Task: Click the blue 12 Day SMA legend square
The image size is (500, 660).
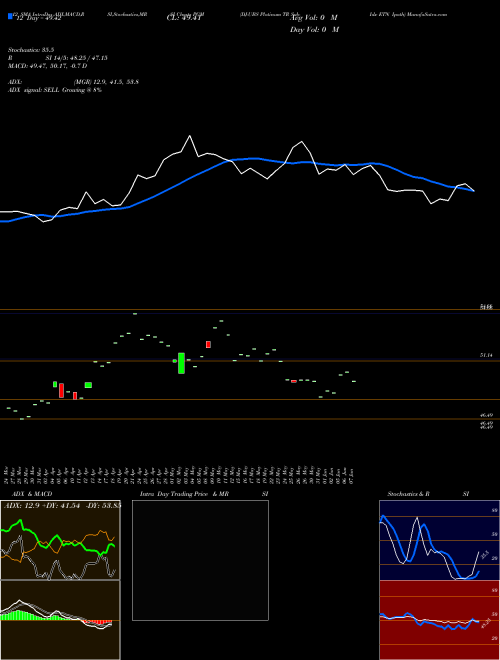Action: point(10,16)
